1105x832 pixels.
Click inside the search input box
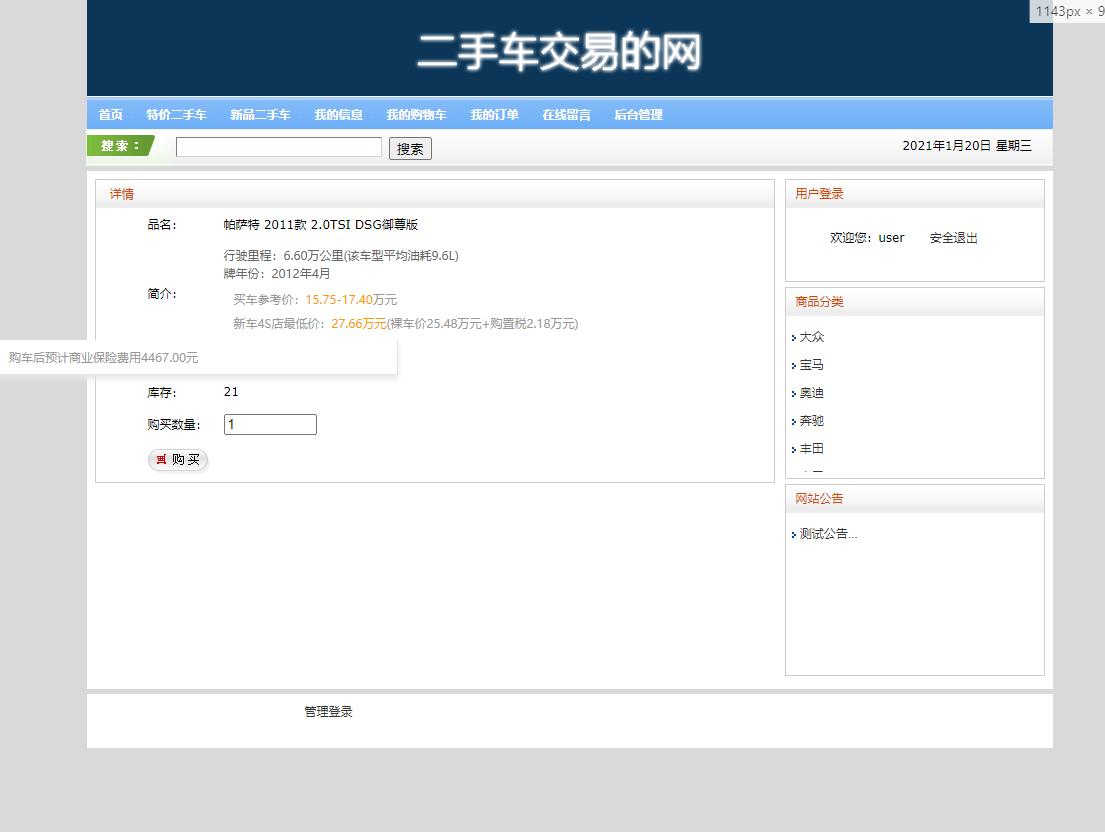click(x=278, y=146)
